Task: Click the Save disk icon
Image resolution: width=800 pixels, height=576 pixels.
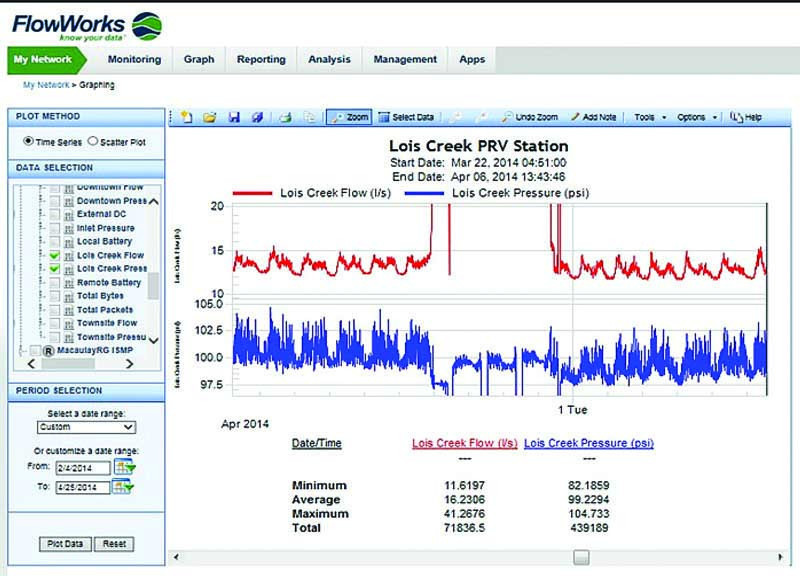Action: 234,117
